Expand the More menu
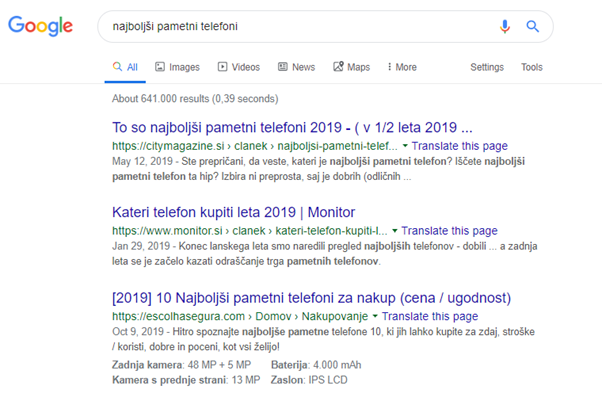The image size is (602, 397). coord(402,67)
